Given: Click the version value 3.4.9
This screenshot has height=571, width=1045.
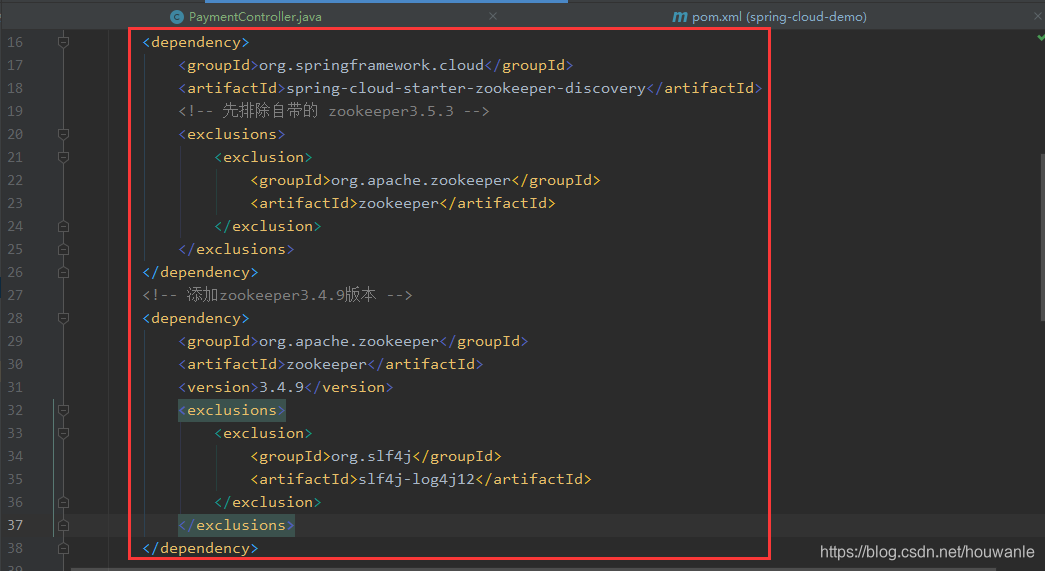Looking at the screenshot, I should point(281,387).
